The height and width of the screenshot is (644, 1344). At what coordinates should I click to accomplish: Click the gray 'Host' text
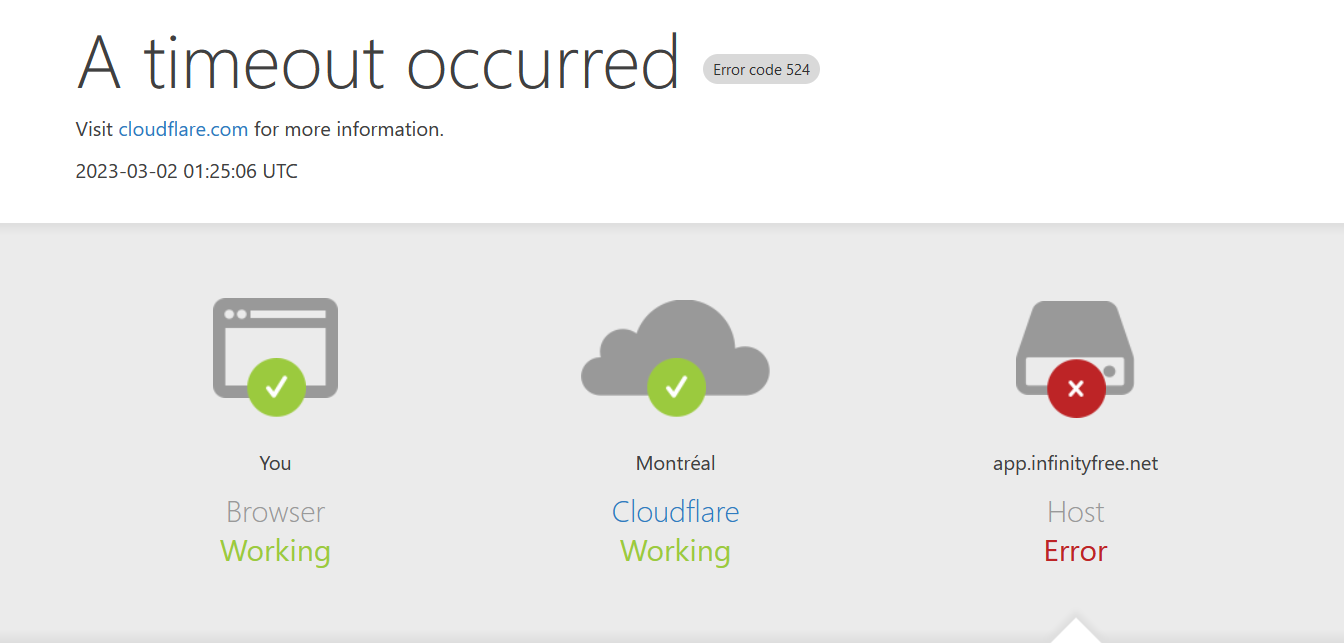point(1075,512)
